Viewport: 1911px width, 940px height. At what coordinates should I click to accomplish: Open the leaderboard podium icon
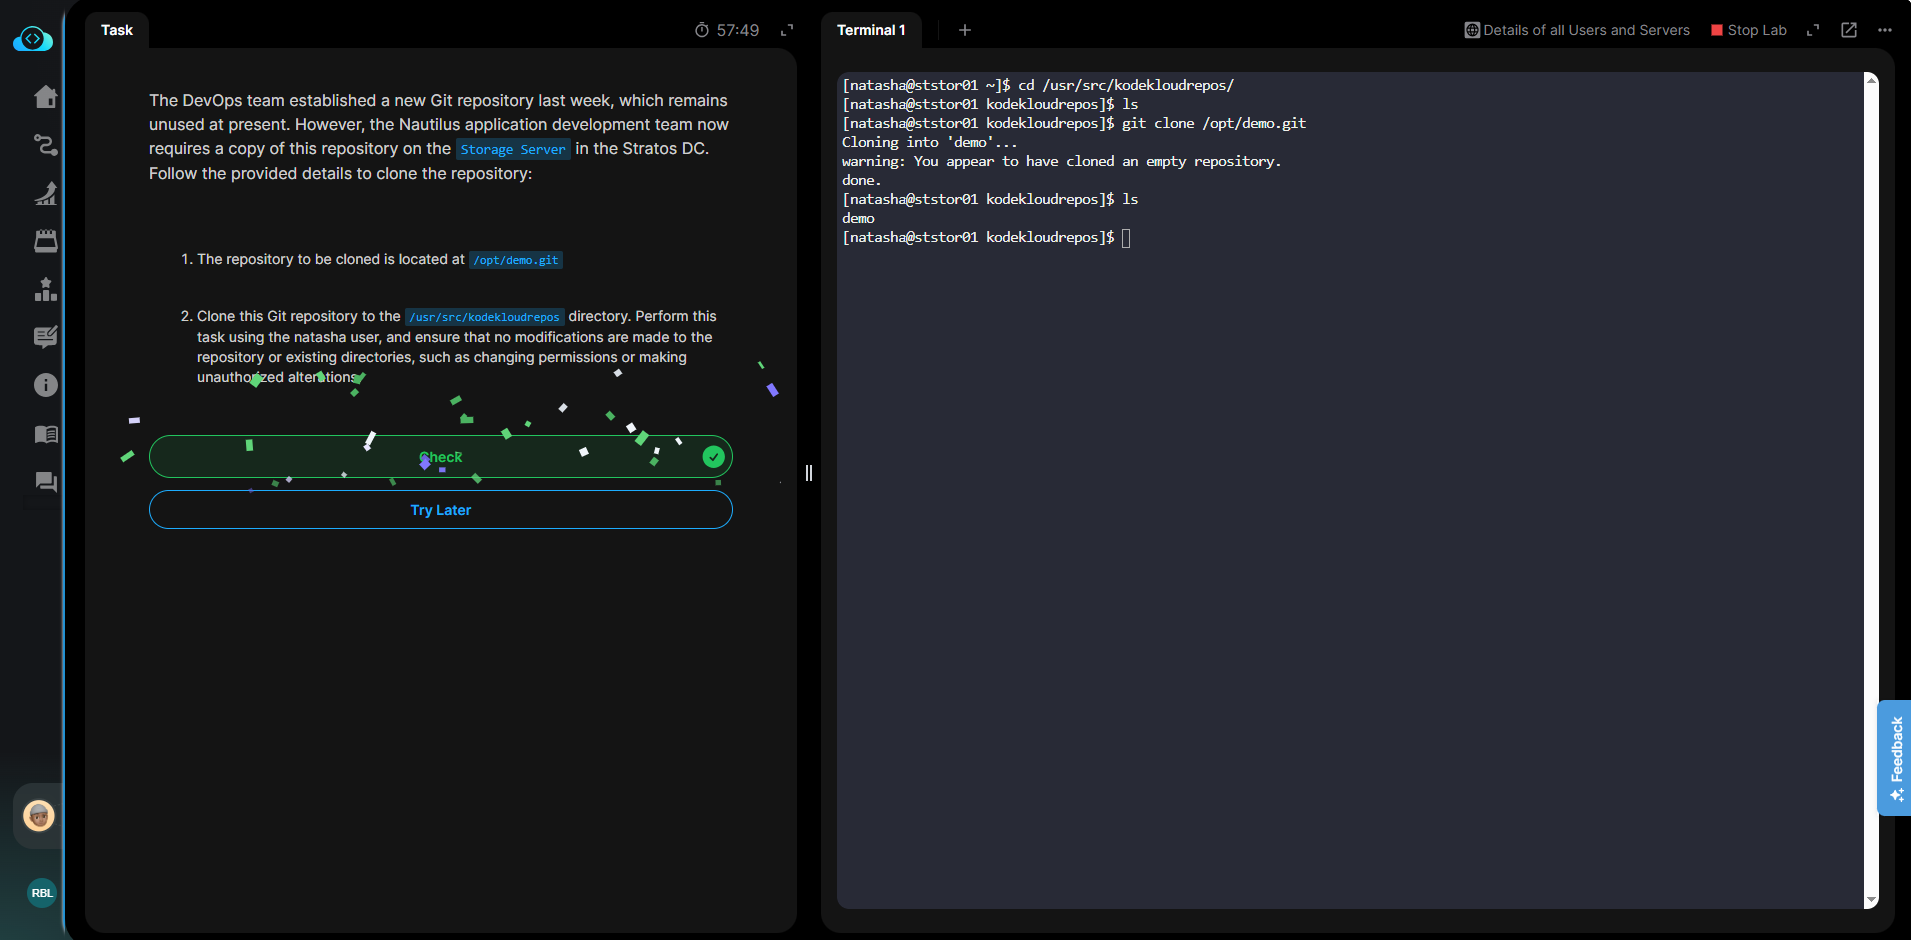[46, 289]
